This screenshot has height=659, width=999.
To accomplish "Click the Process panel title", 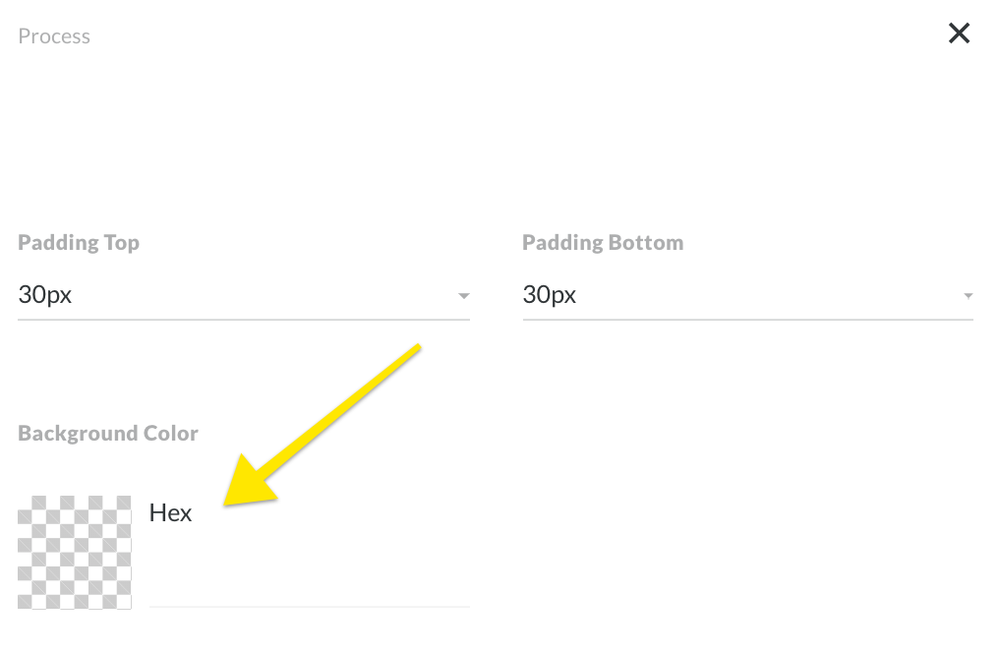I will (x=54, y=36).
